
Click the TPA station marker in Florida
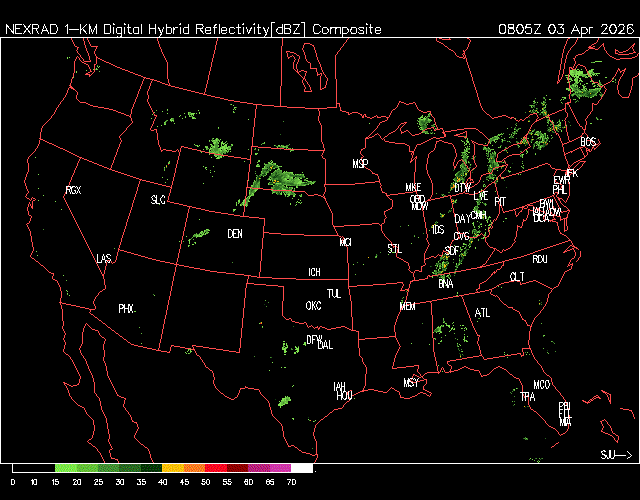click(x=528, y=397)
